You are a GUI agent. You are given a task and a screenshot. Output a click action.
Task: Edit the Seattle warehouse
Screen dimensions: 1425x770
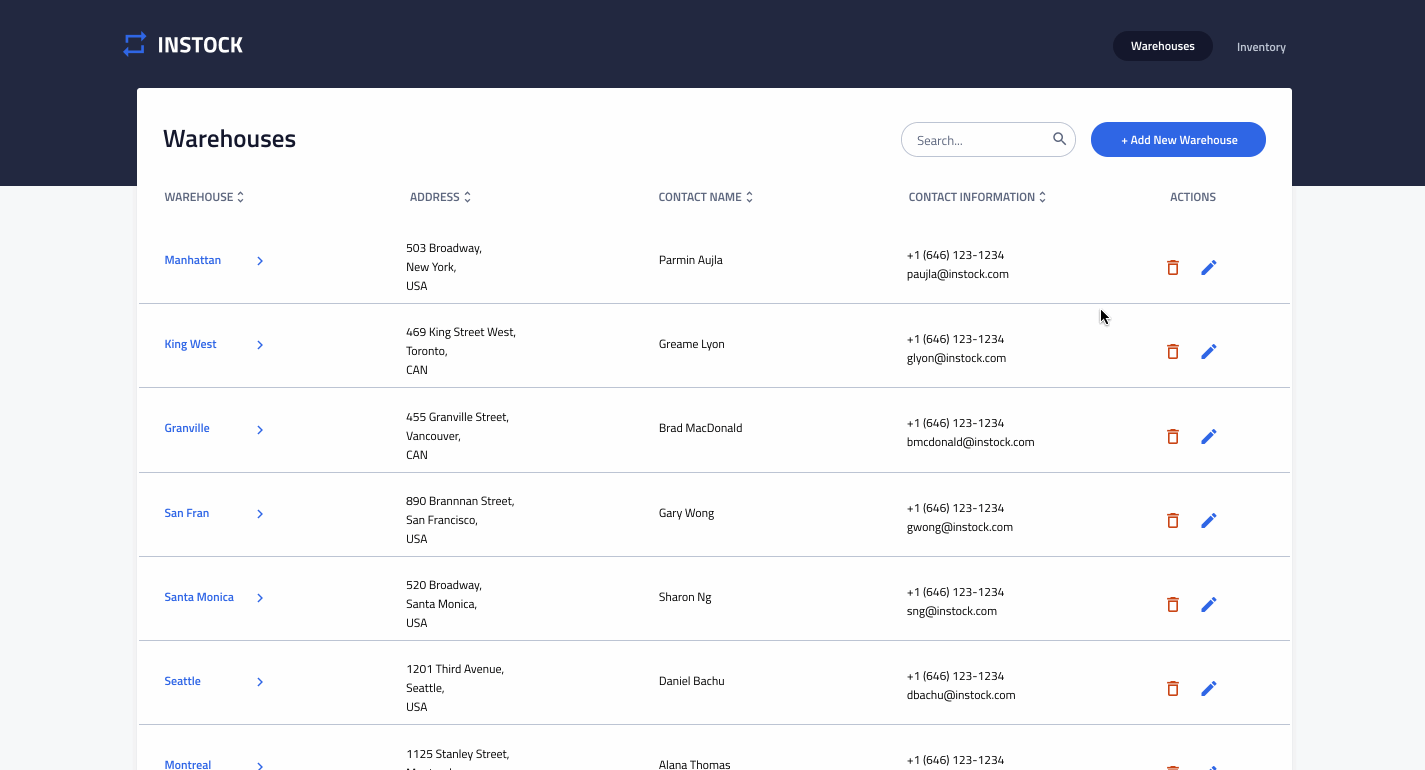point(1208,688)
